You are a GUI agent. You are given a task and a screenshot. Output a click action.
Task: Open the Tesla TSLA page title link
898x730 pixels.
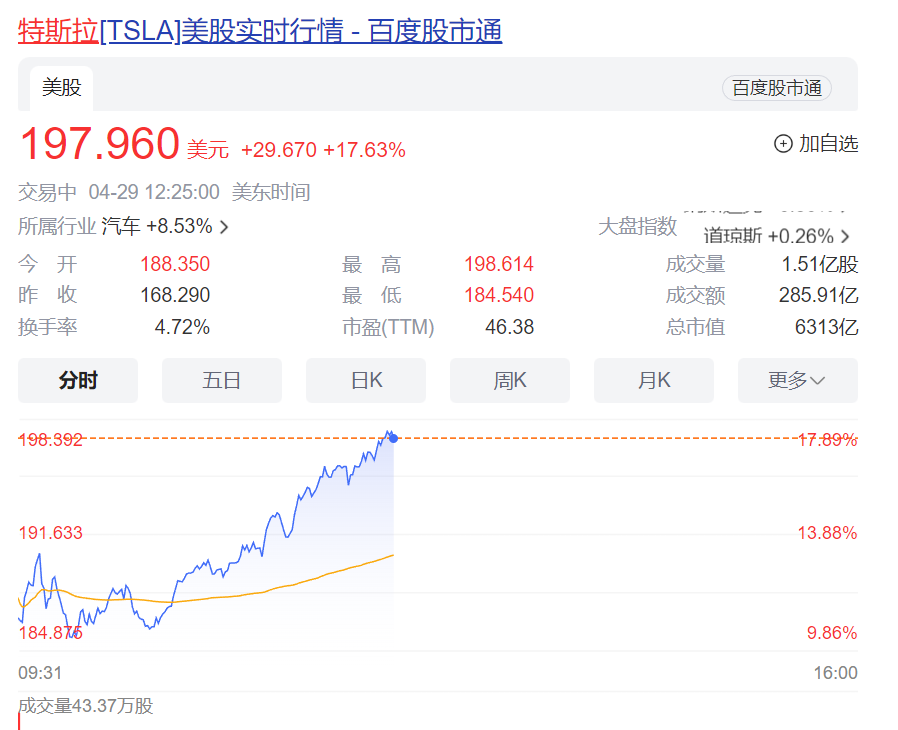tap(260, 31)
